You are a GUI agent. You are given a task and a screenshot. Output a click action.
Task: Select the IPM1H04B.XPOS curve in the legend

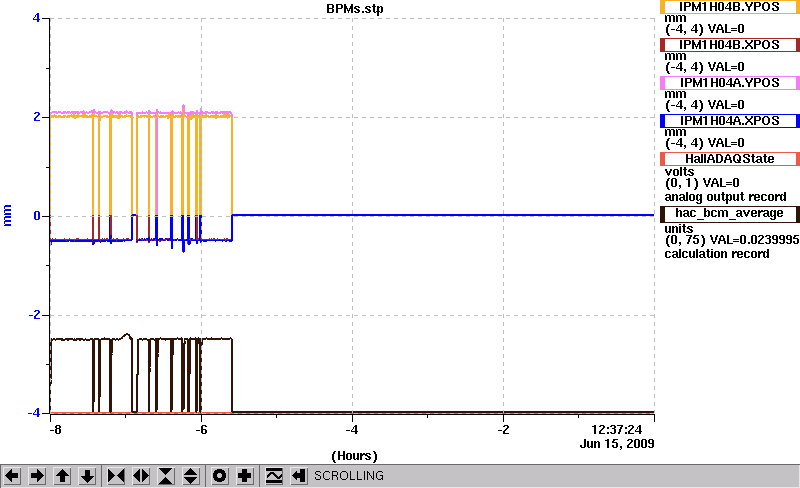pos(730,45)
